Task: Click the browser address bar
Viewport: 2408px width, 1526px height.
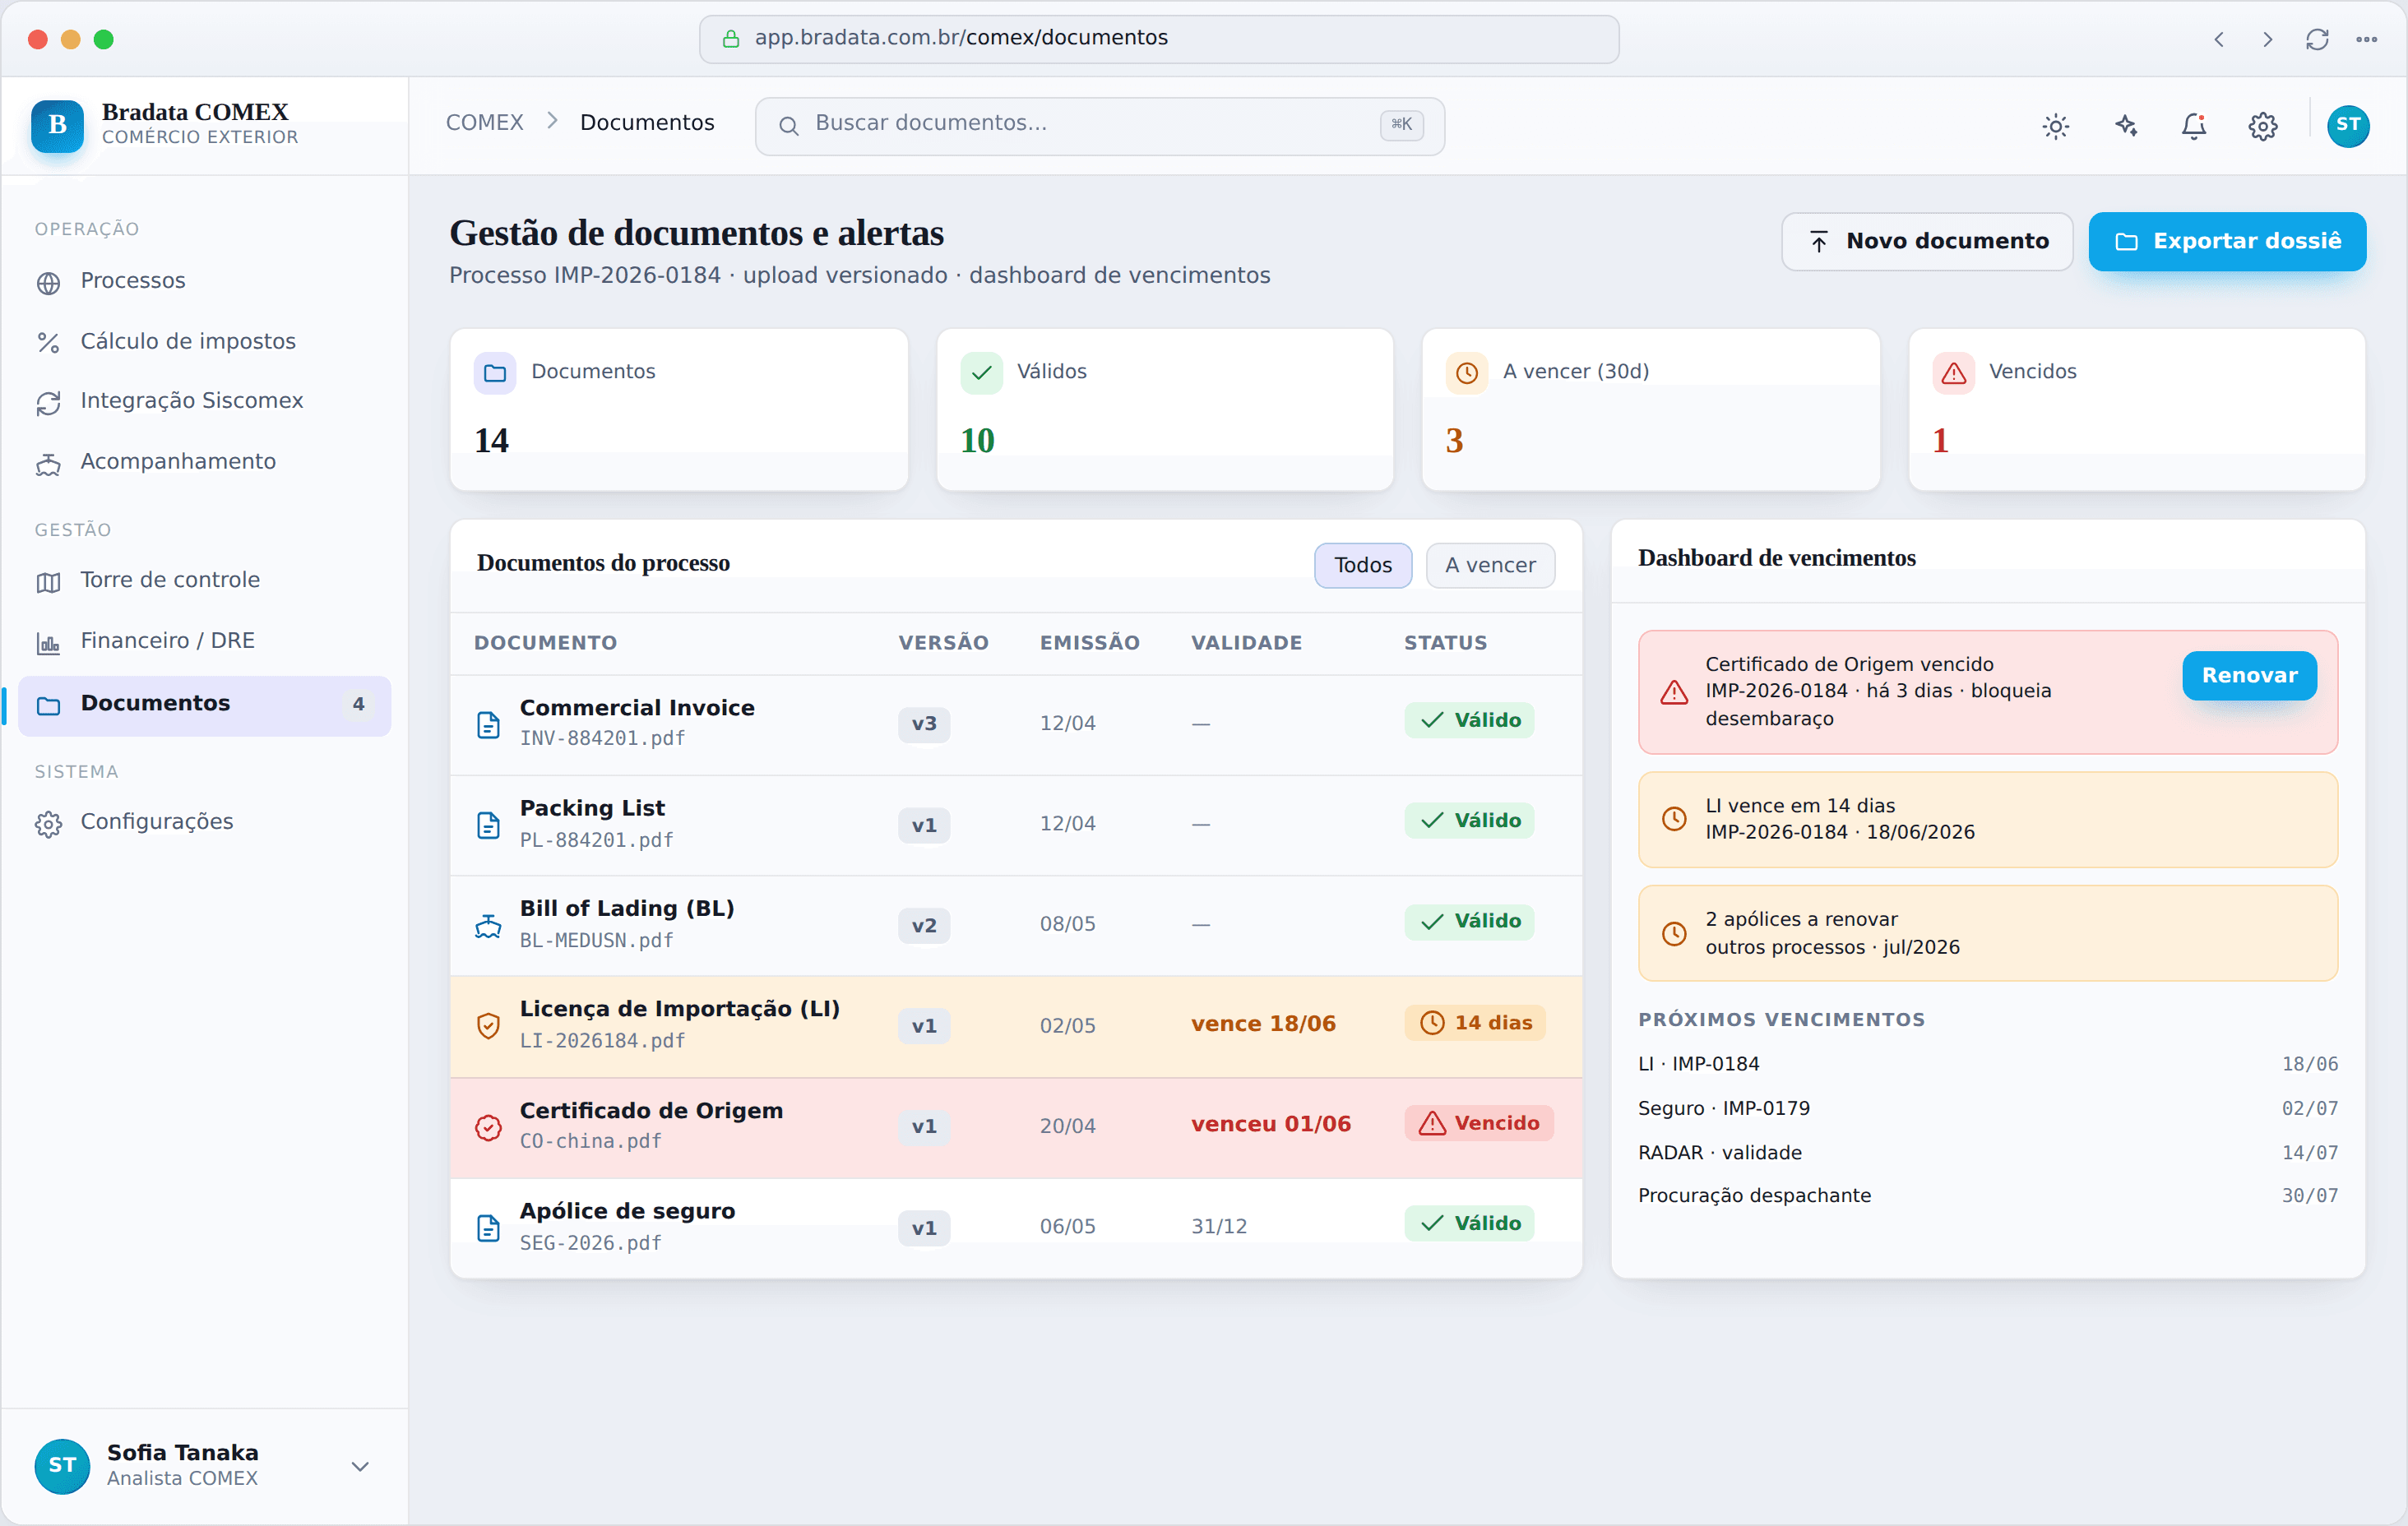Action: pos(1159,39)
